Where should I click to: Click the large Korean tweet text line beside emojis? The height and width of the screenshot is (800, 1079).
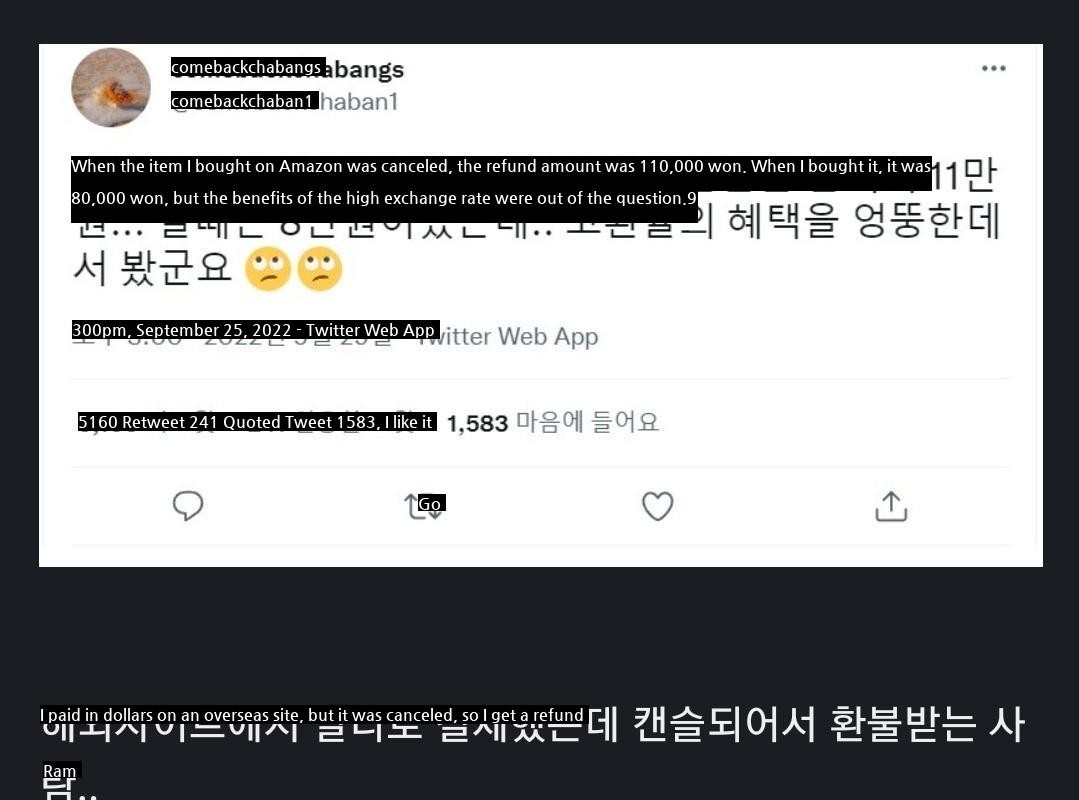pyautogui.click(x=152, y=268)
